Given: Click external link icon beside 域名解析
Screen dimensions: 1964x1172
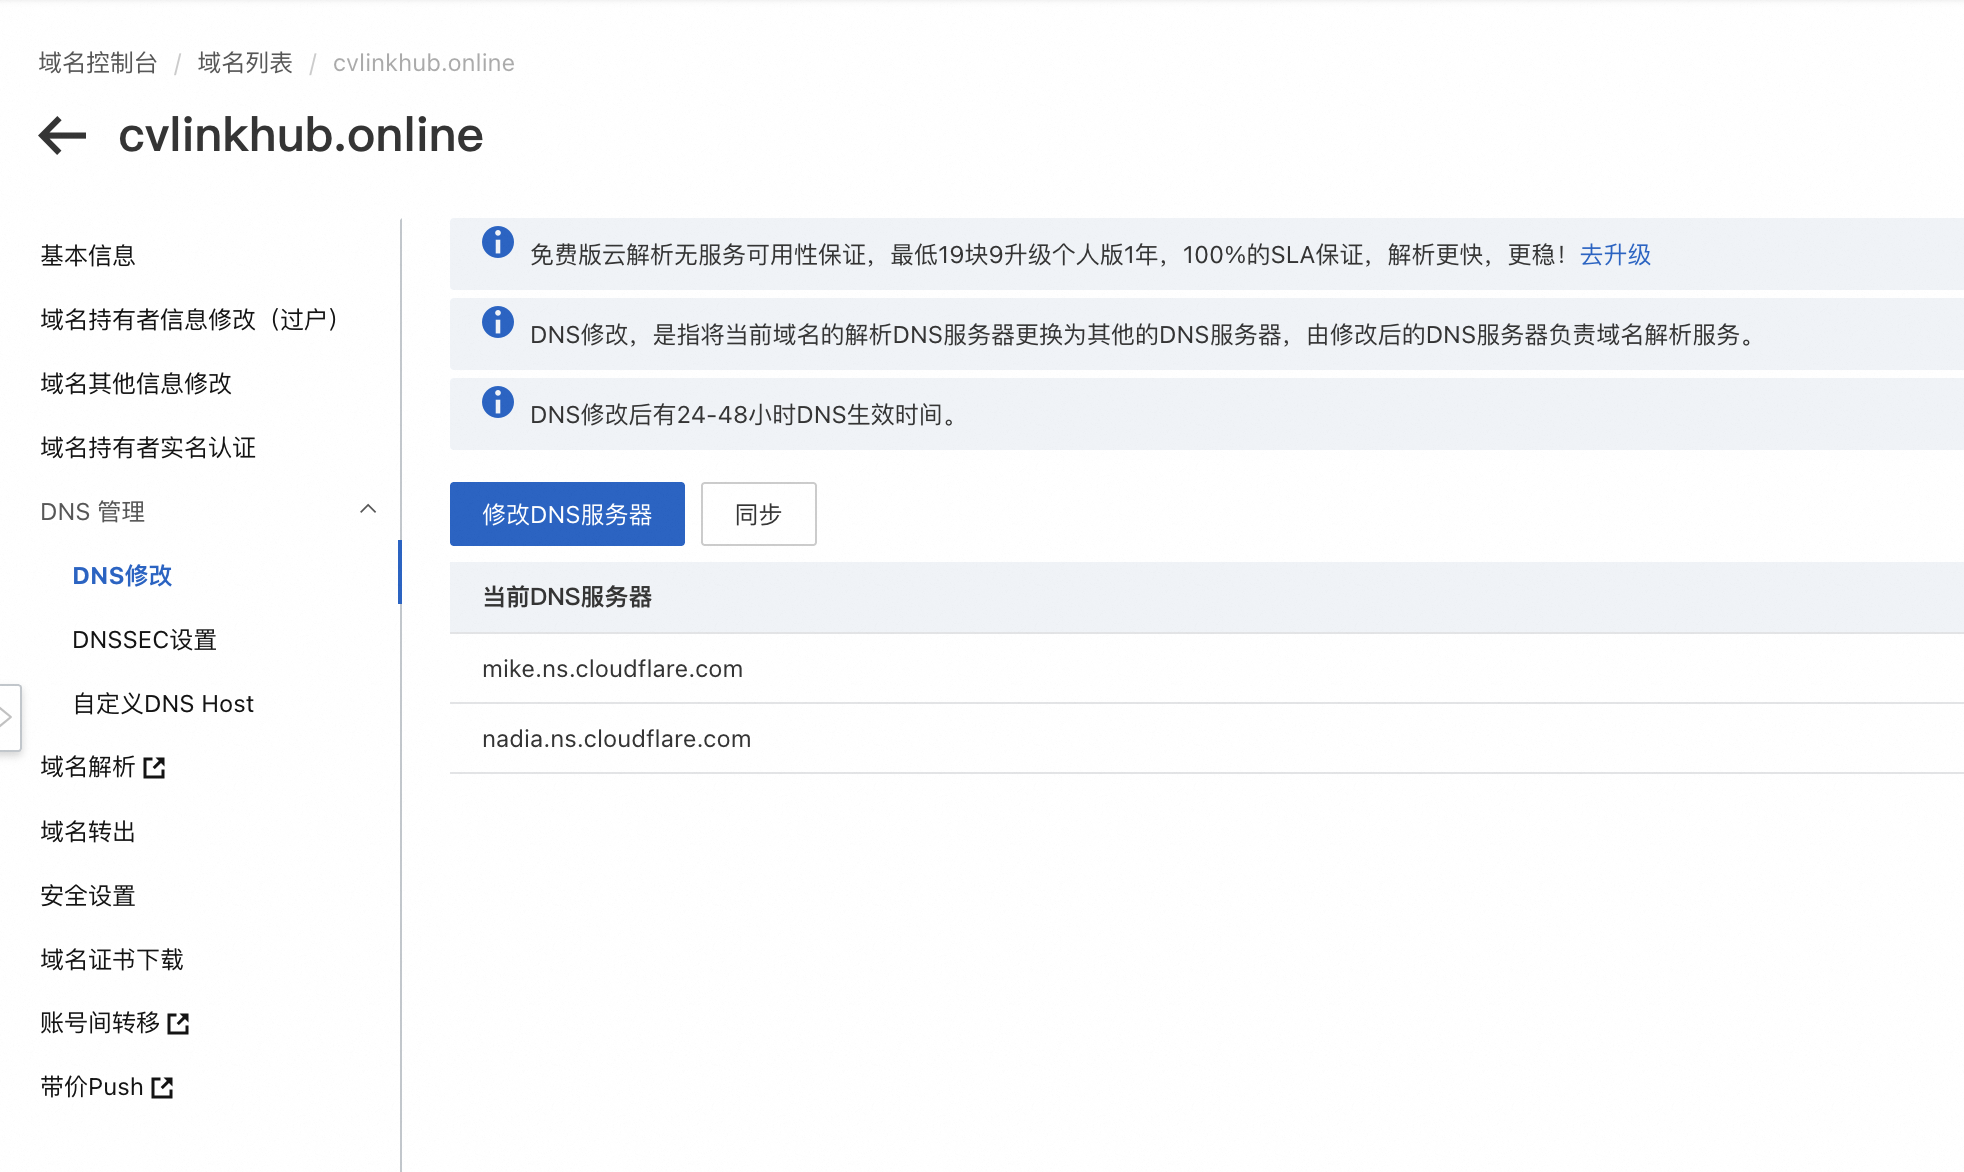Looking at the screenshot, I should 154,768.
